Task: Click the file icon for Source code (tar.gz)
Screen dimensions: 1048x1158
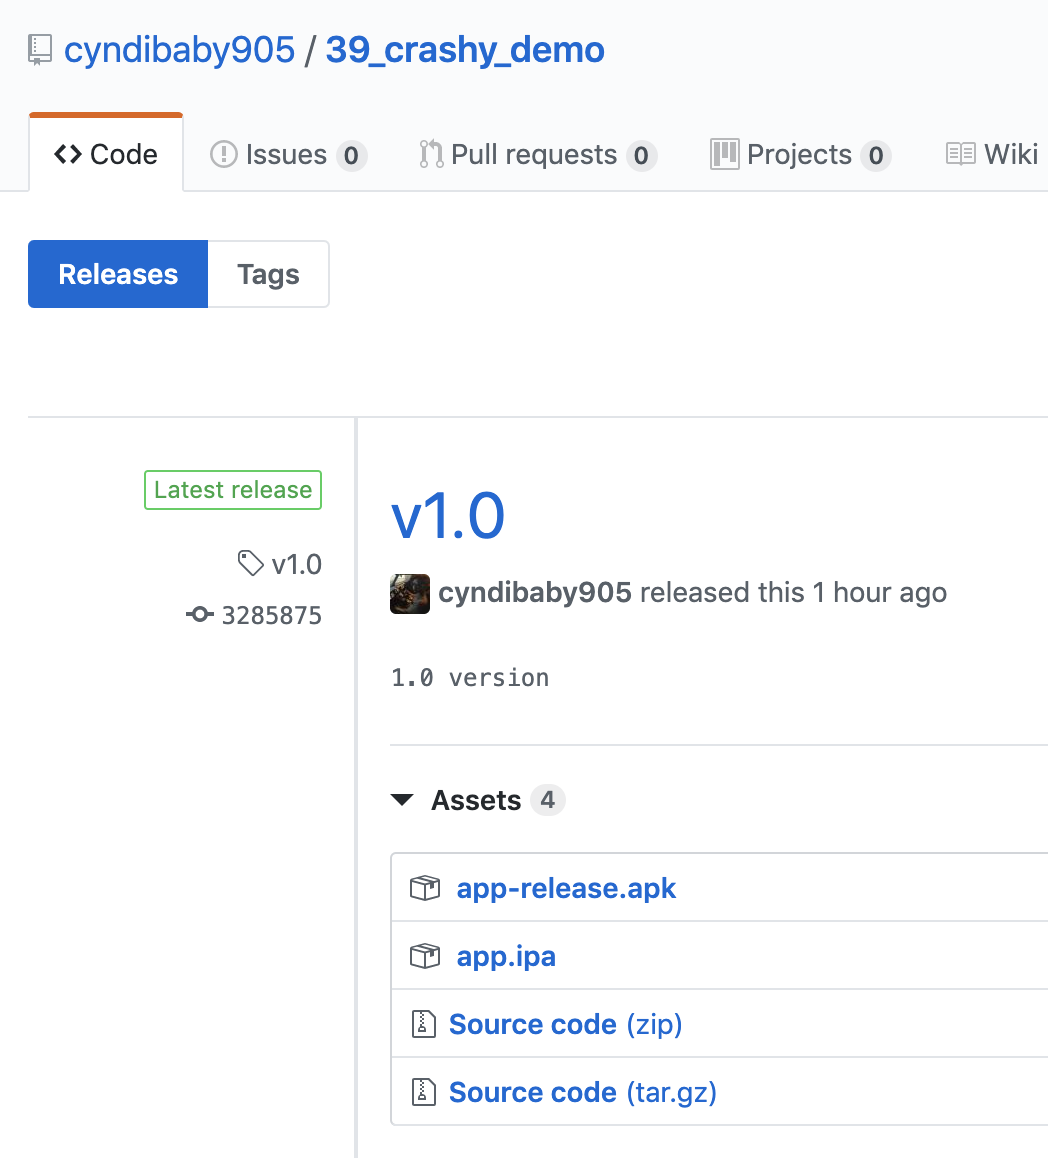Action: [x=424, y=1092]
